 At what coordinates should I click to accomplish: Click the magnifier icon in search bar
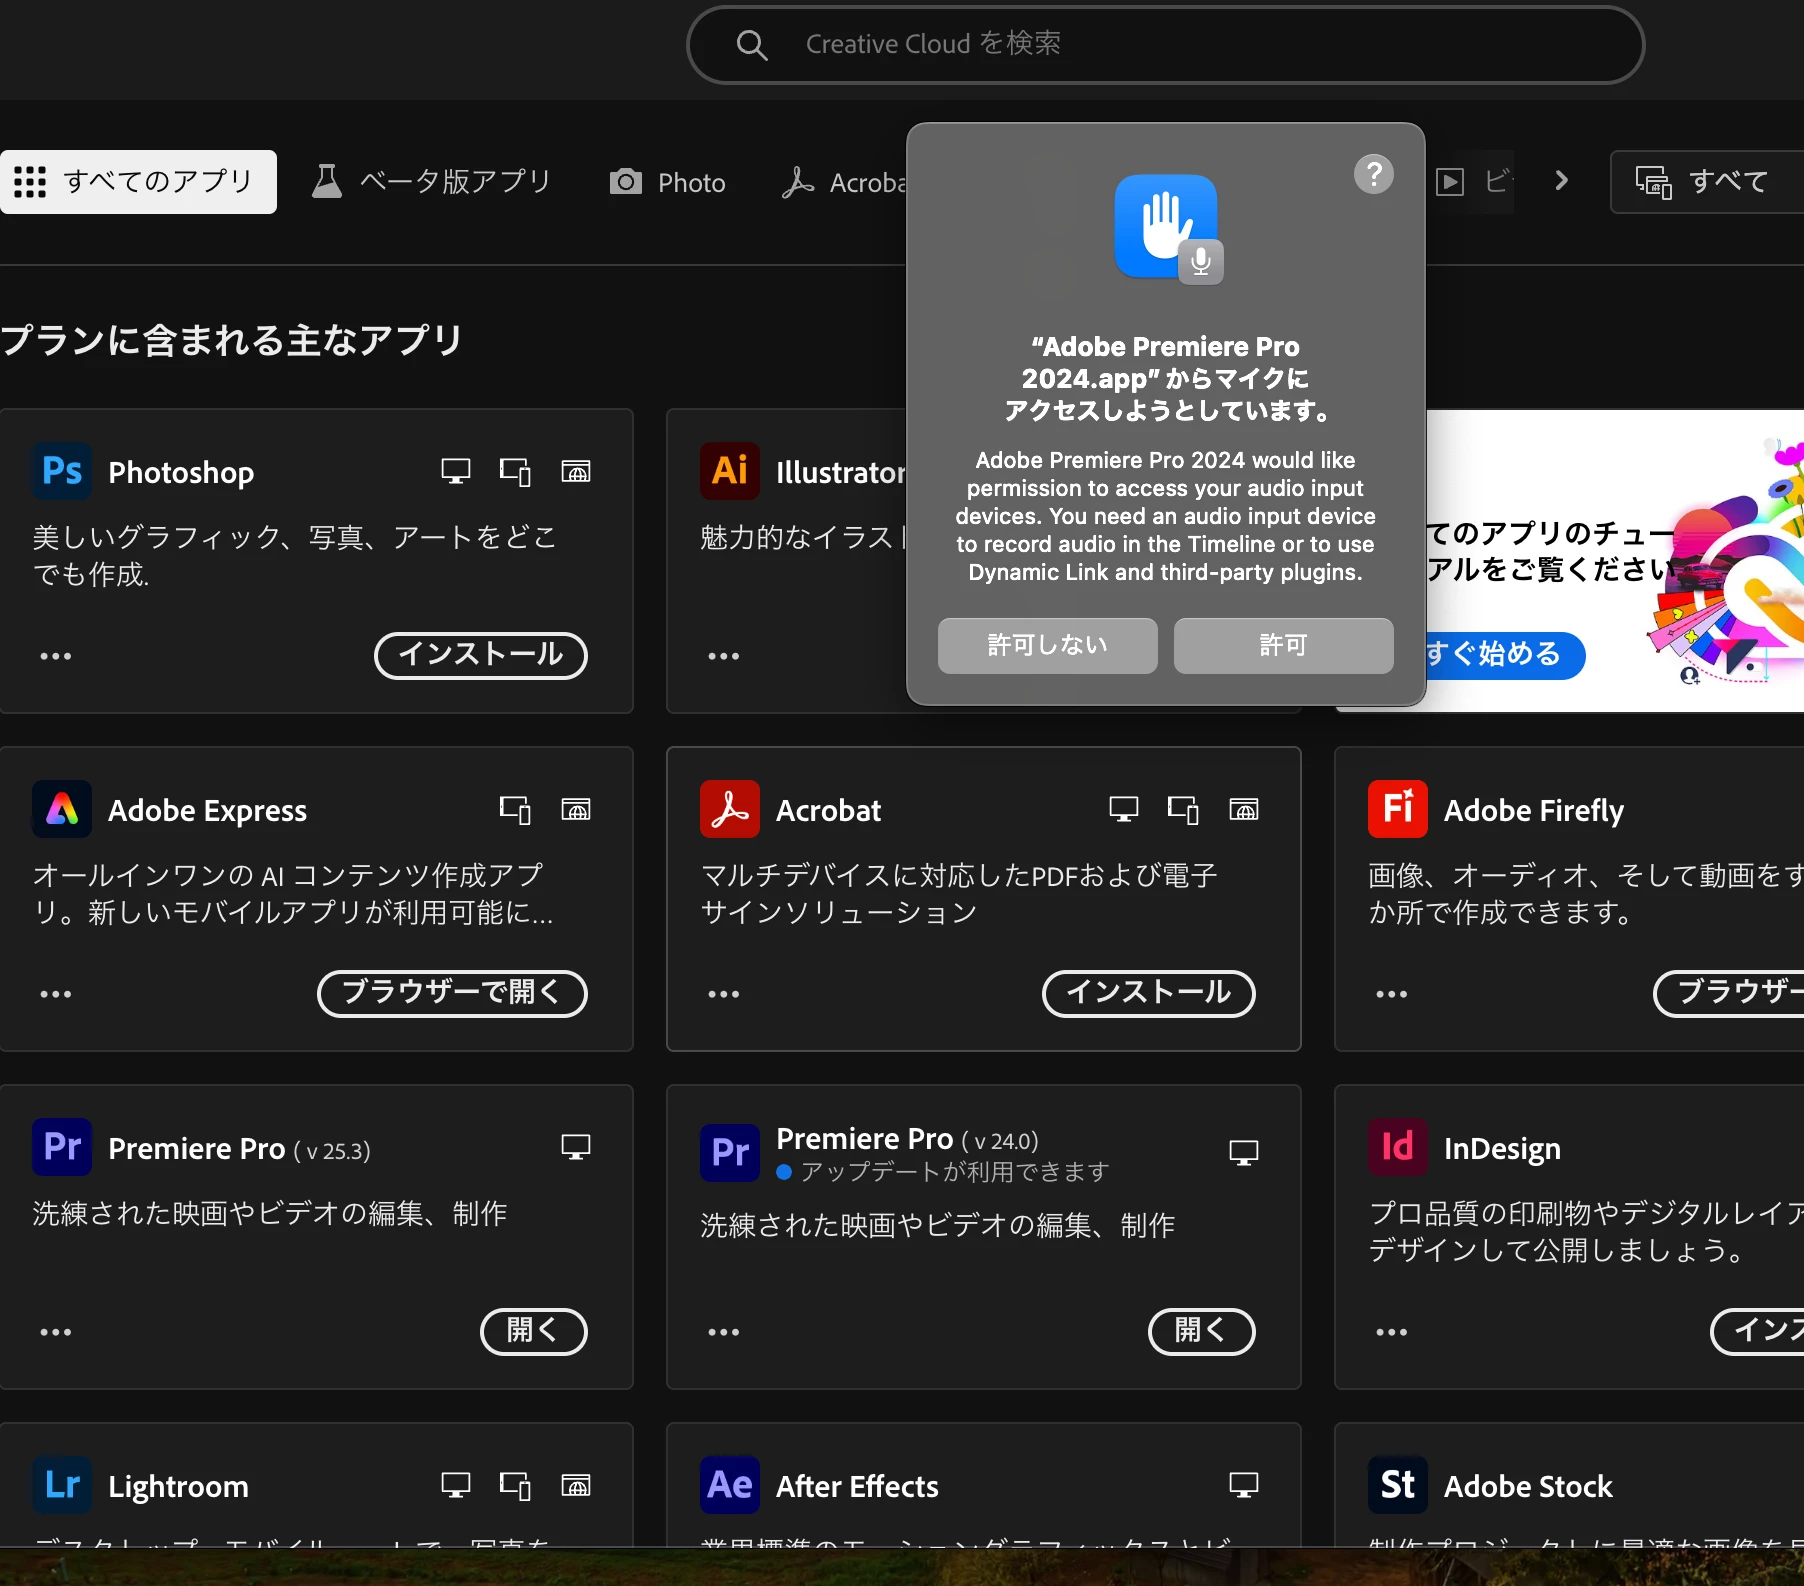coord(751,45)
